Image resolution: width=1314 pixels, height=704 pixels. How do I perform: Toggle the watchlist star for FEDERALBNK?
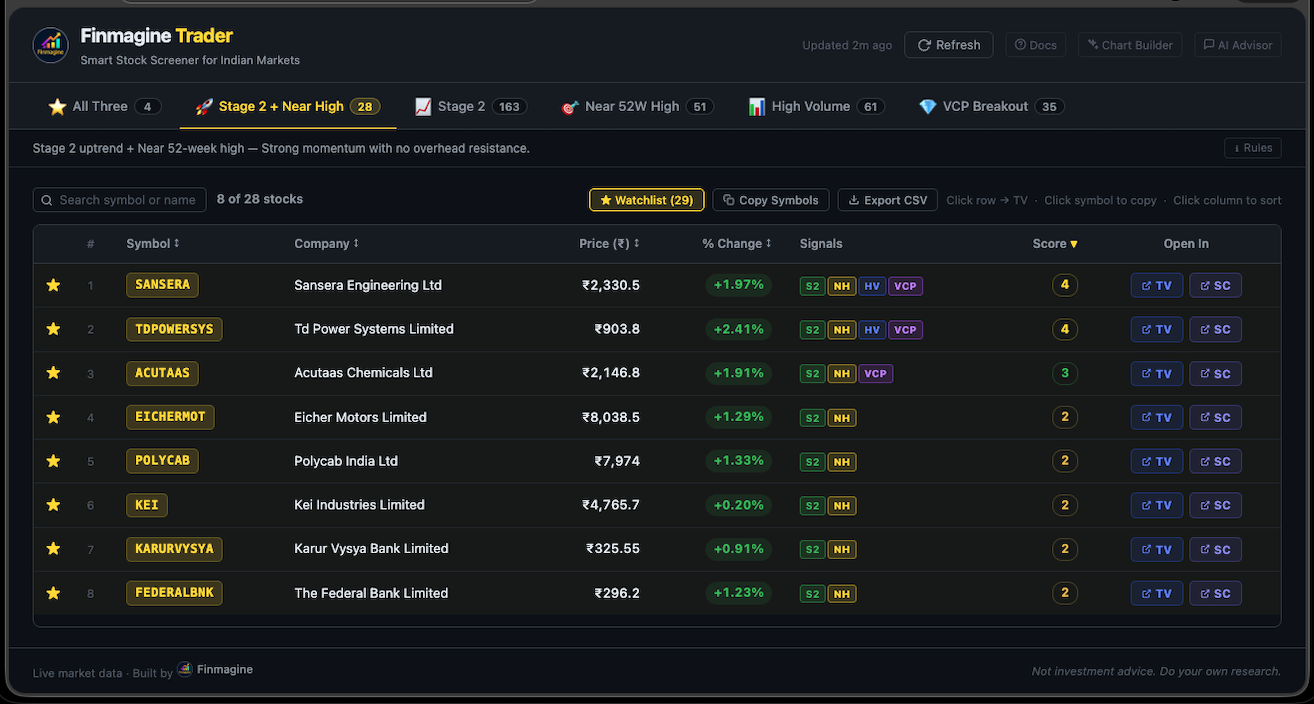pos(53,592)
